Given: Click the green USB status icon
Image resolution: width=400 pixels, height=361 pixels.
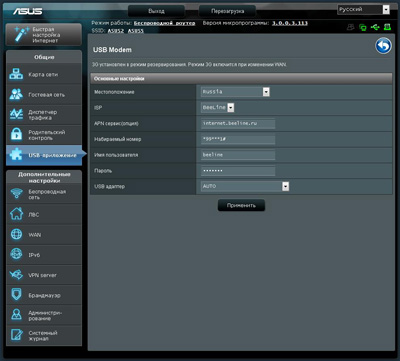Looking at the screenshot, I should (375, 27).
